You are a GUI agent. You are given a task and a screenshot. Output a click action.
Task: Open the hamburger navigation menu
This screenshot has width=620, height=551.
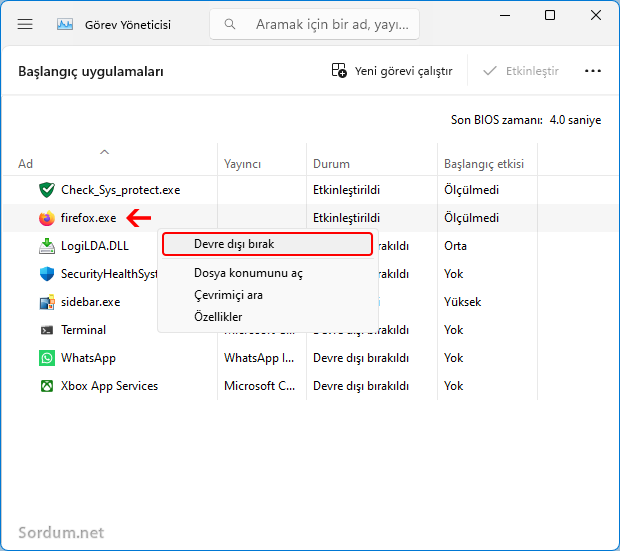click(x=25, y=25)
